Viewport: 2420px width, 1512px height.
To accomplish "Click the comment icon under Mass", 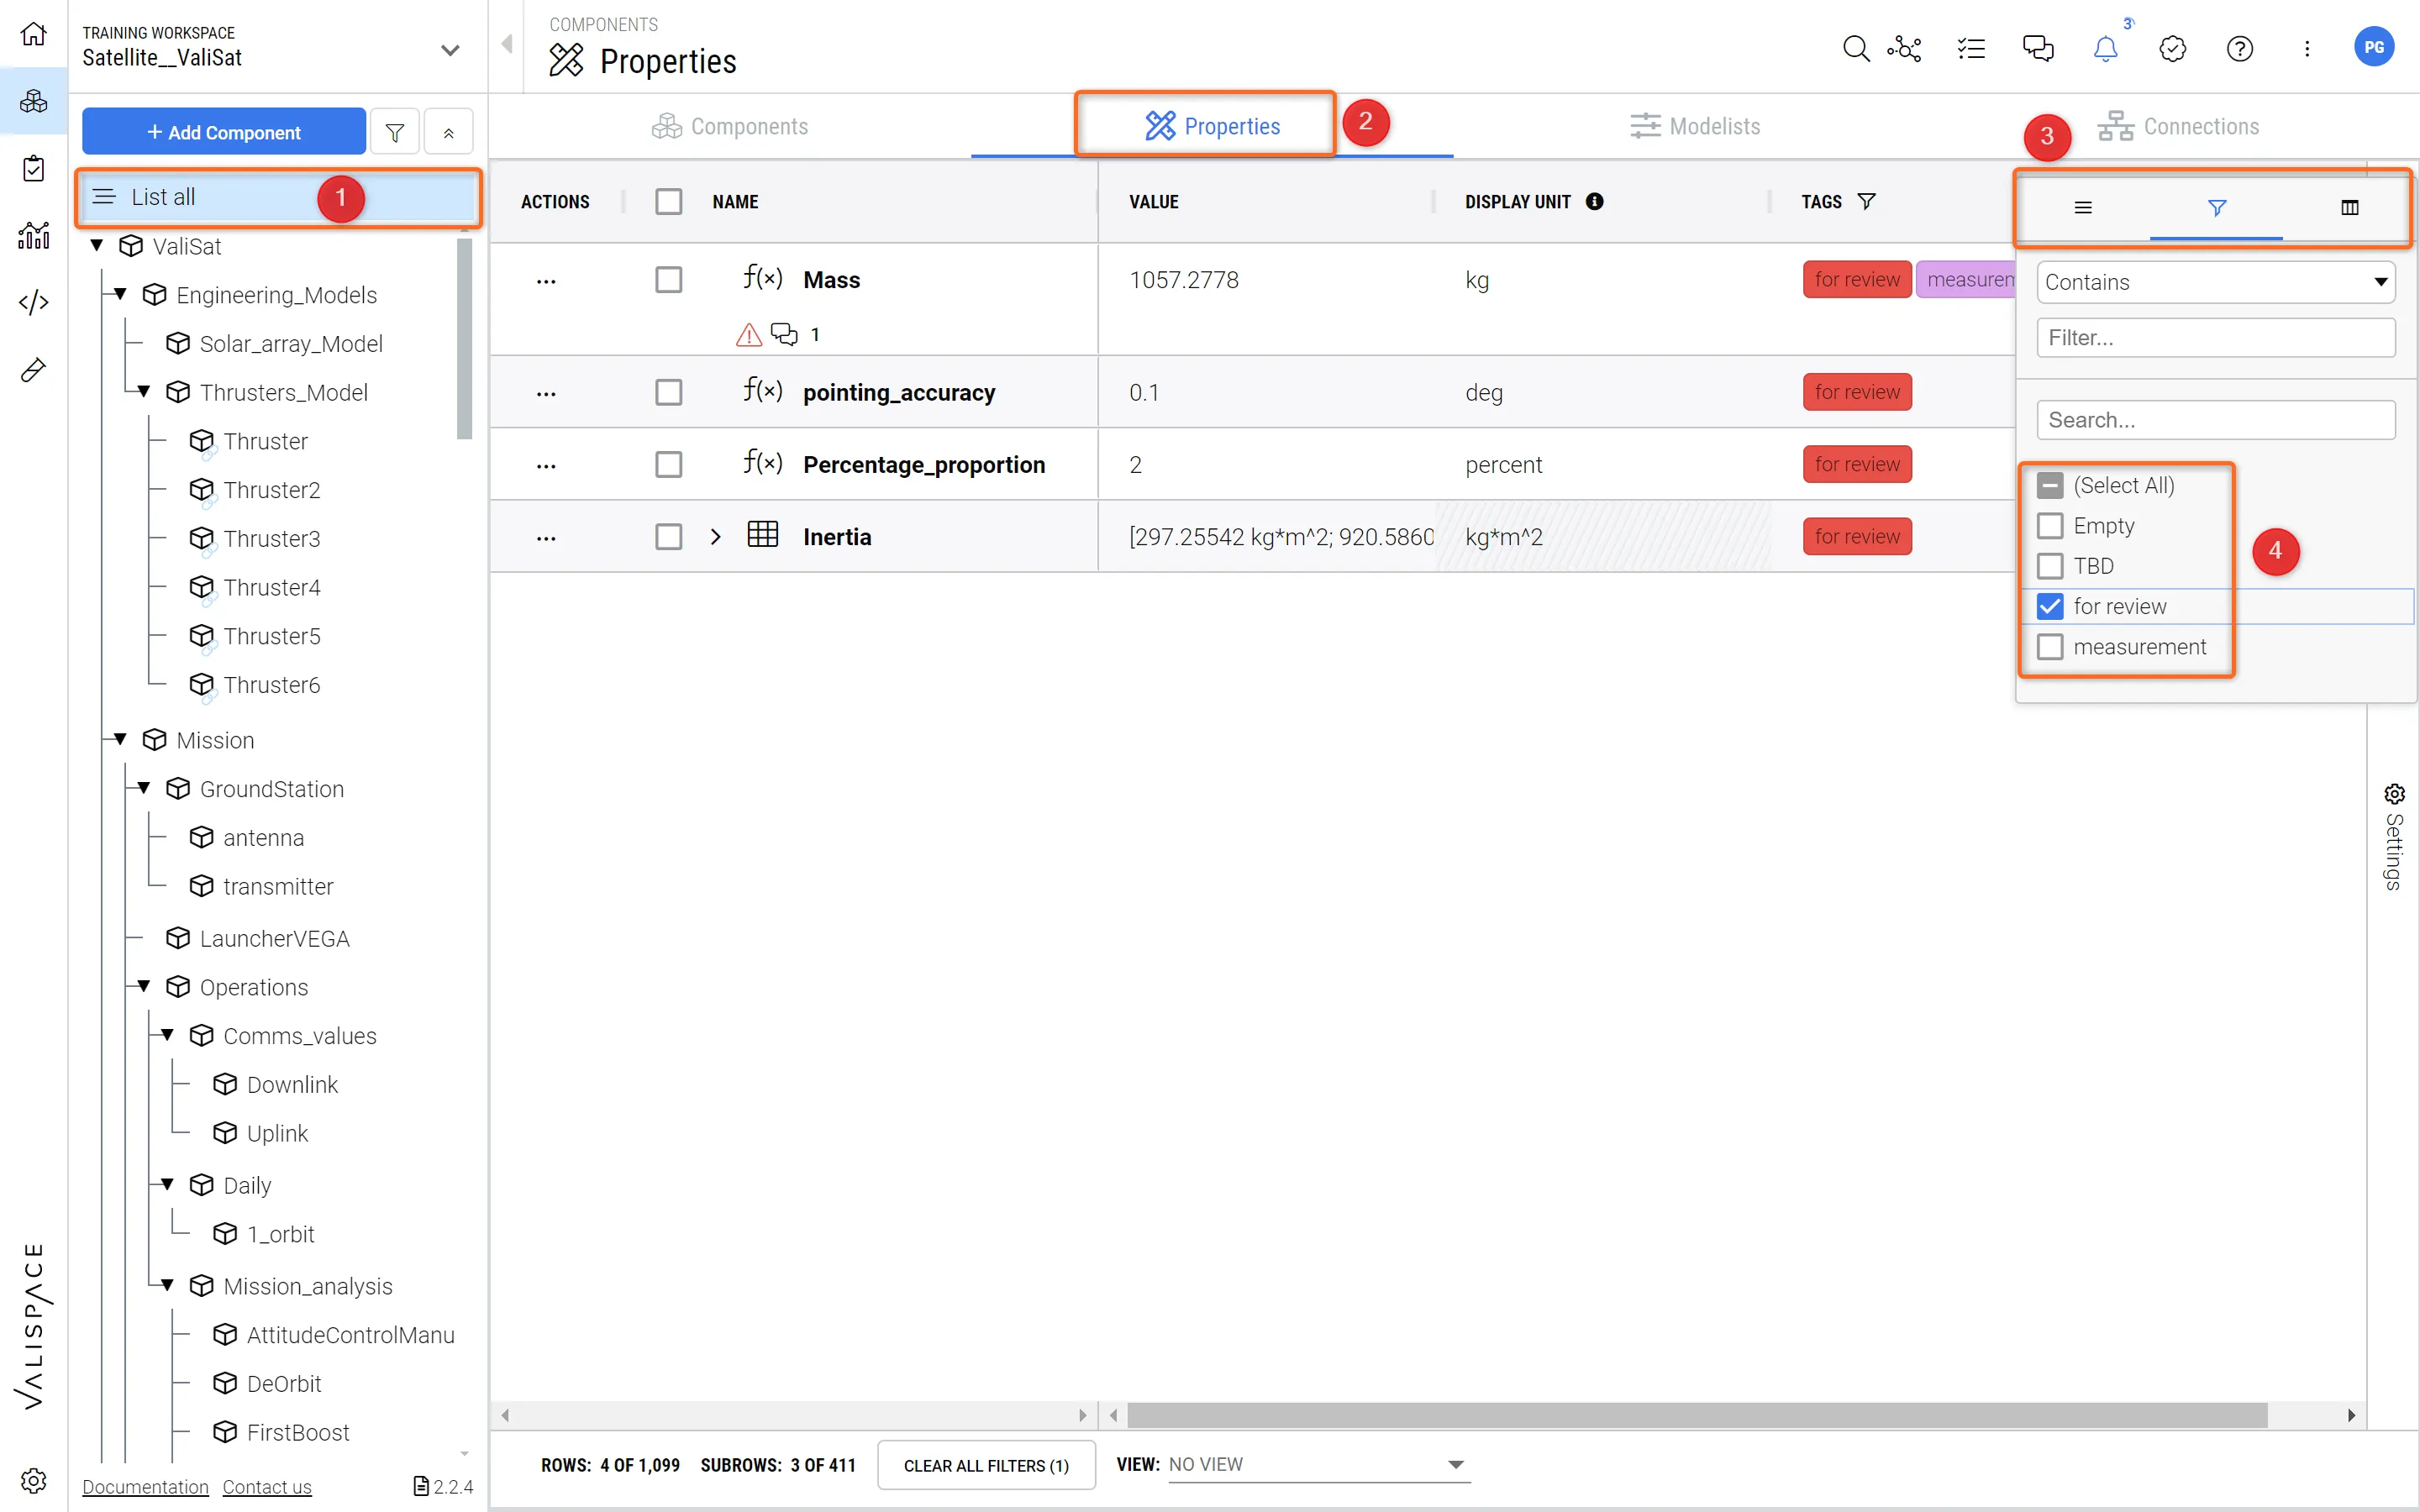I will pos(784,334).
